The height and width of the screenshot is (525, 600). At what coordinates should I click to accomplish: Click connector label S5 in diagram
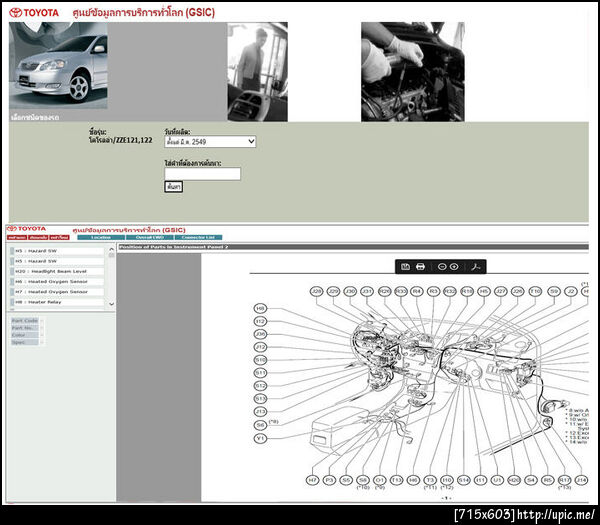tap(346, 480)
